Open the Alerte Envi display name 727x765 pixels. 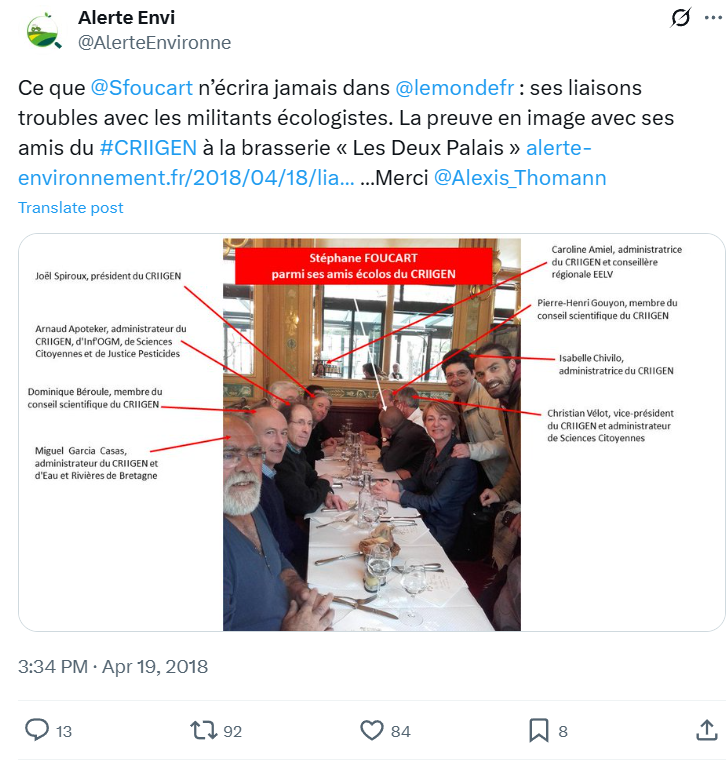126,18
